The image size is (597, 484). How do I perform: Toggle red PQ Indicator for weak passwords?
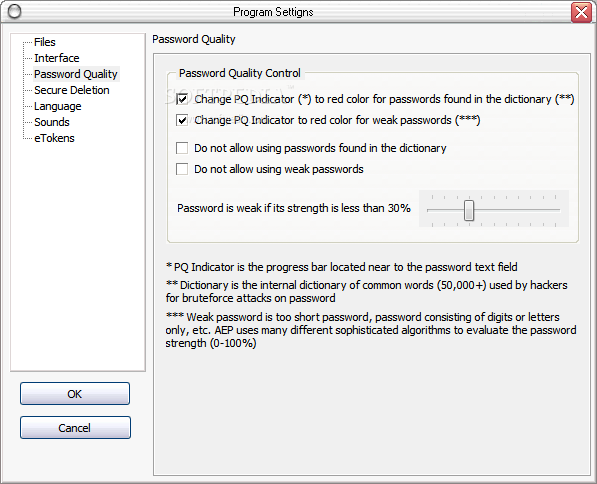(x=182, y=120)
